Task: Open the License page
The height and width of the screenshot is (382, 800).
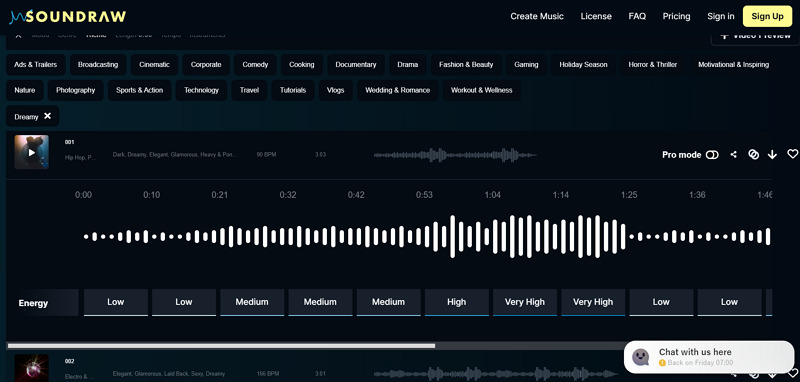Action: pos(596,16)
